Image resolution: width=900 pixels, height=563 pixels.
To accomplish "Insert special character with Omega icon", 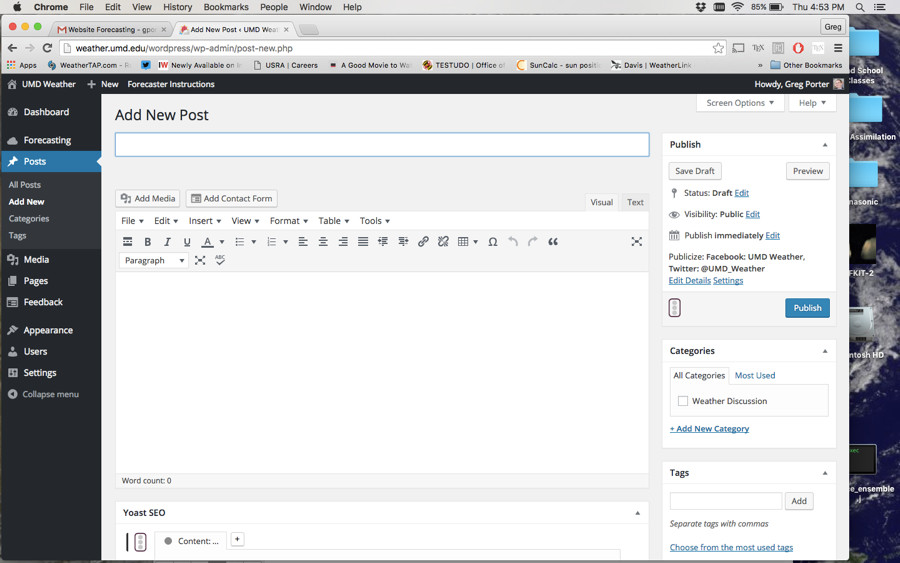I will pos(492,242).
